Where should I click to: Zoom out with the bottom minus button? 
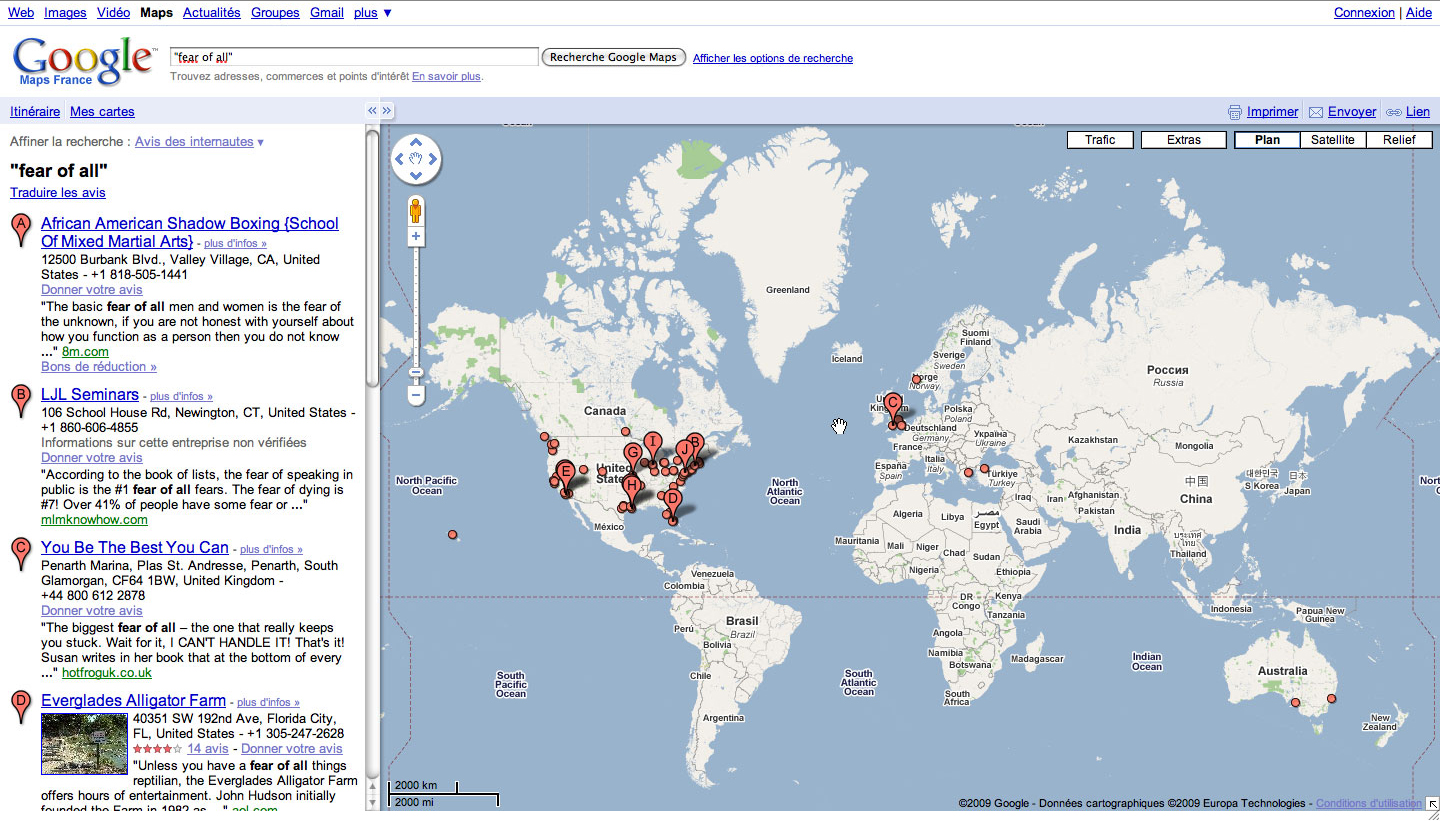[416, 396]
